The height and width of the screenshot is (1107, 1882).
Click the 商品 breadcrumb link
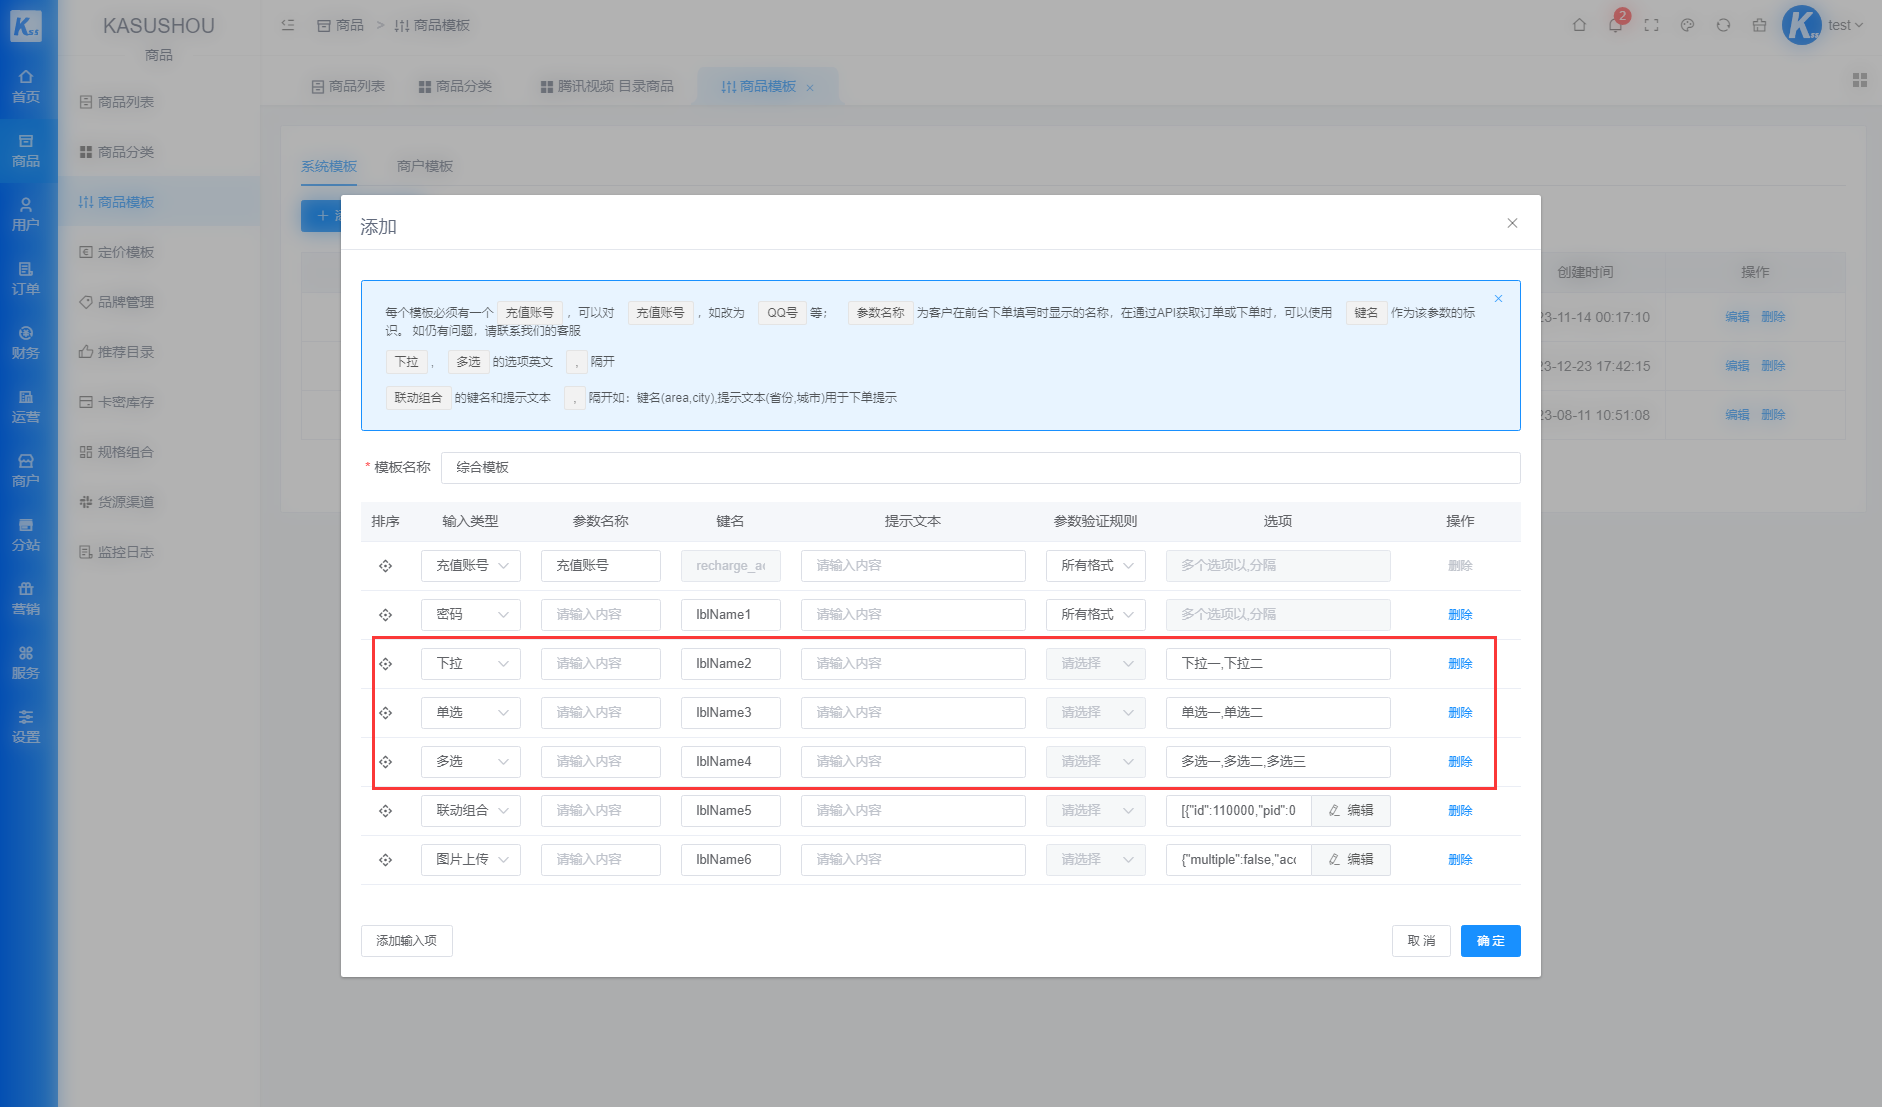tap(341, 25)
